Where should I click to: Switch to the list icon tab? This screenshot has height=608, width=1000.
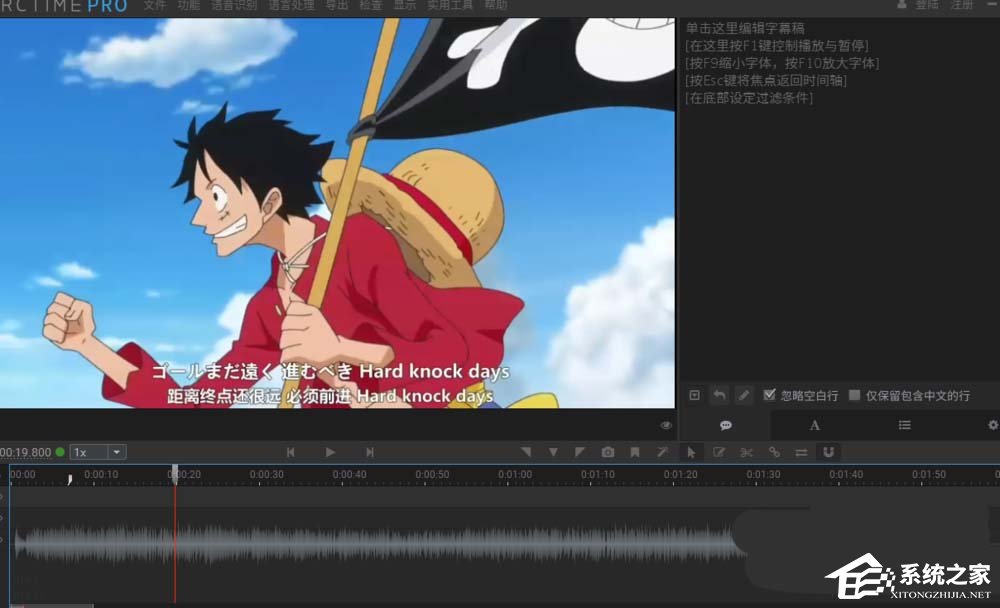point(904,425)
